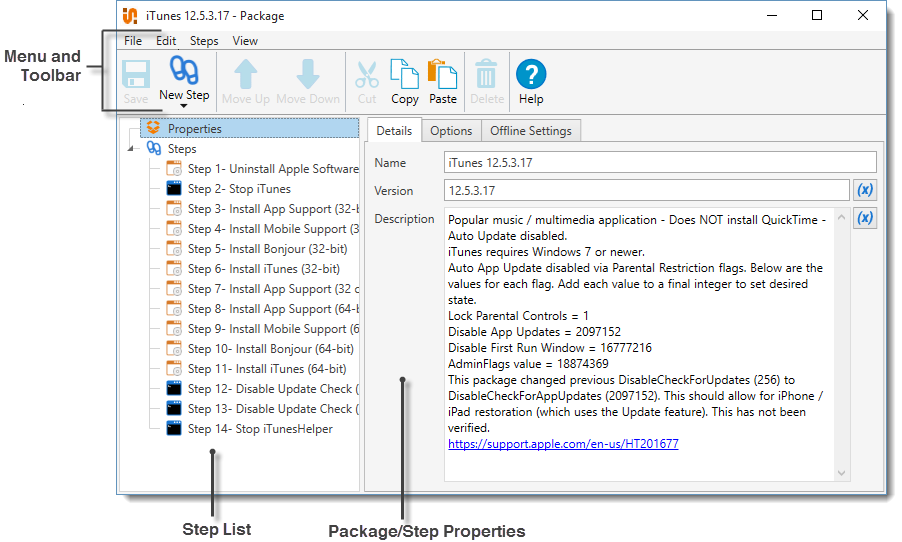Click the Cut scissors icon
The height and width of the screenshot is (542, 902).
[x=367, y=74]
